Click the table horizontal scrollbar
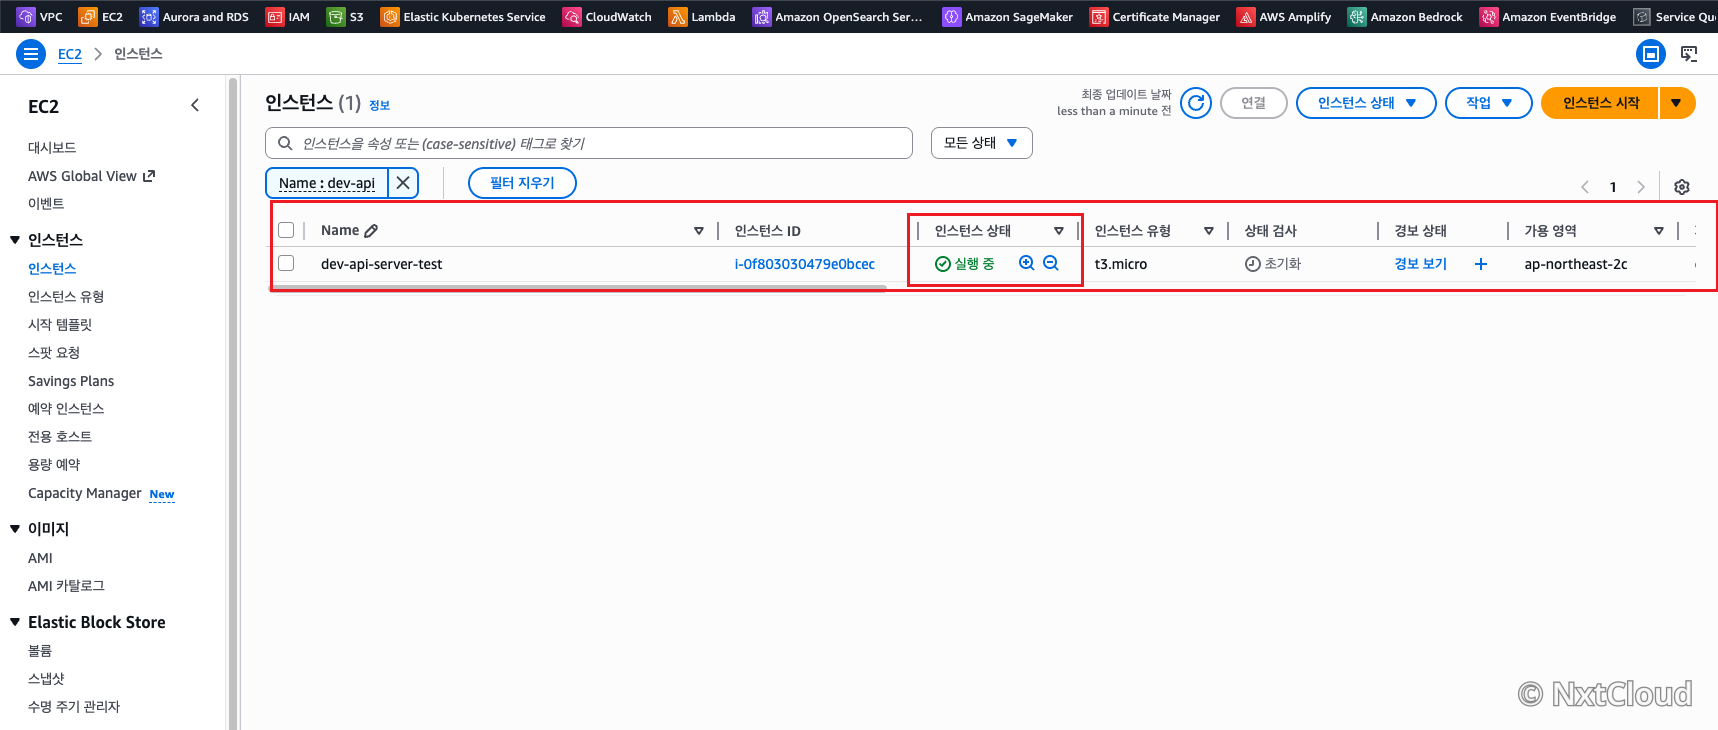This screenshot has height=730, width=1718. (579, 287)
